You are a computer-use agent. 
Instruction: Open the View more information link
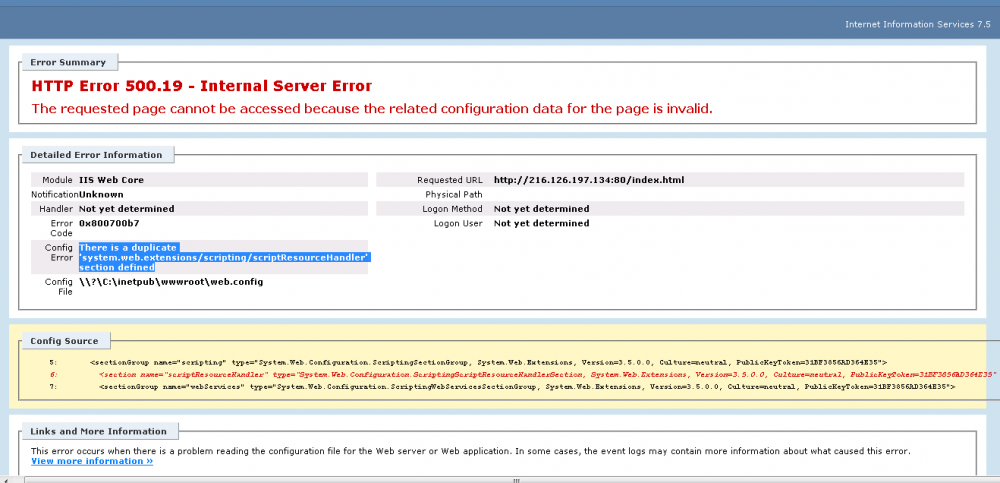(x=92, y=461)
